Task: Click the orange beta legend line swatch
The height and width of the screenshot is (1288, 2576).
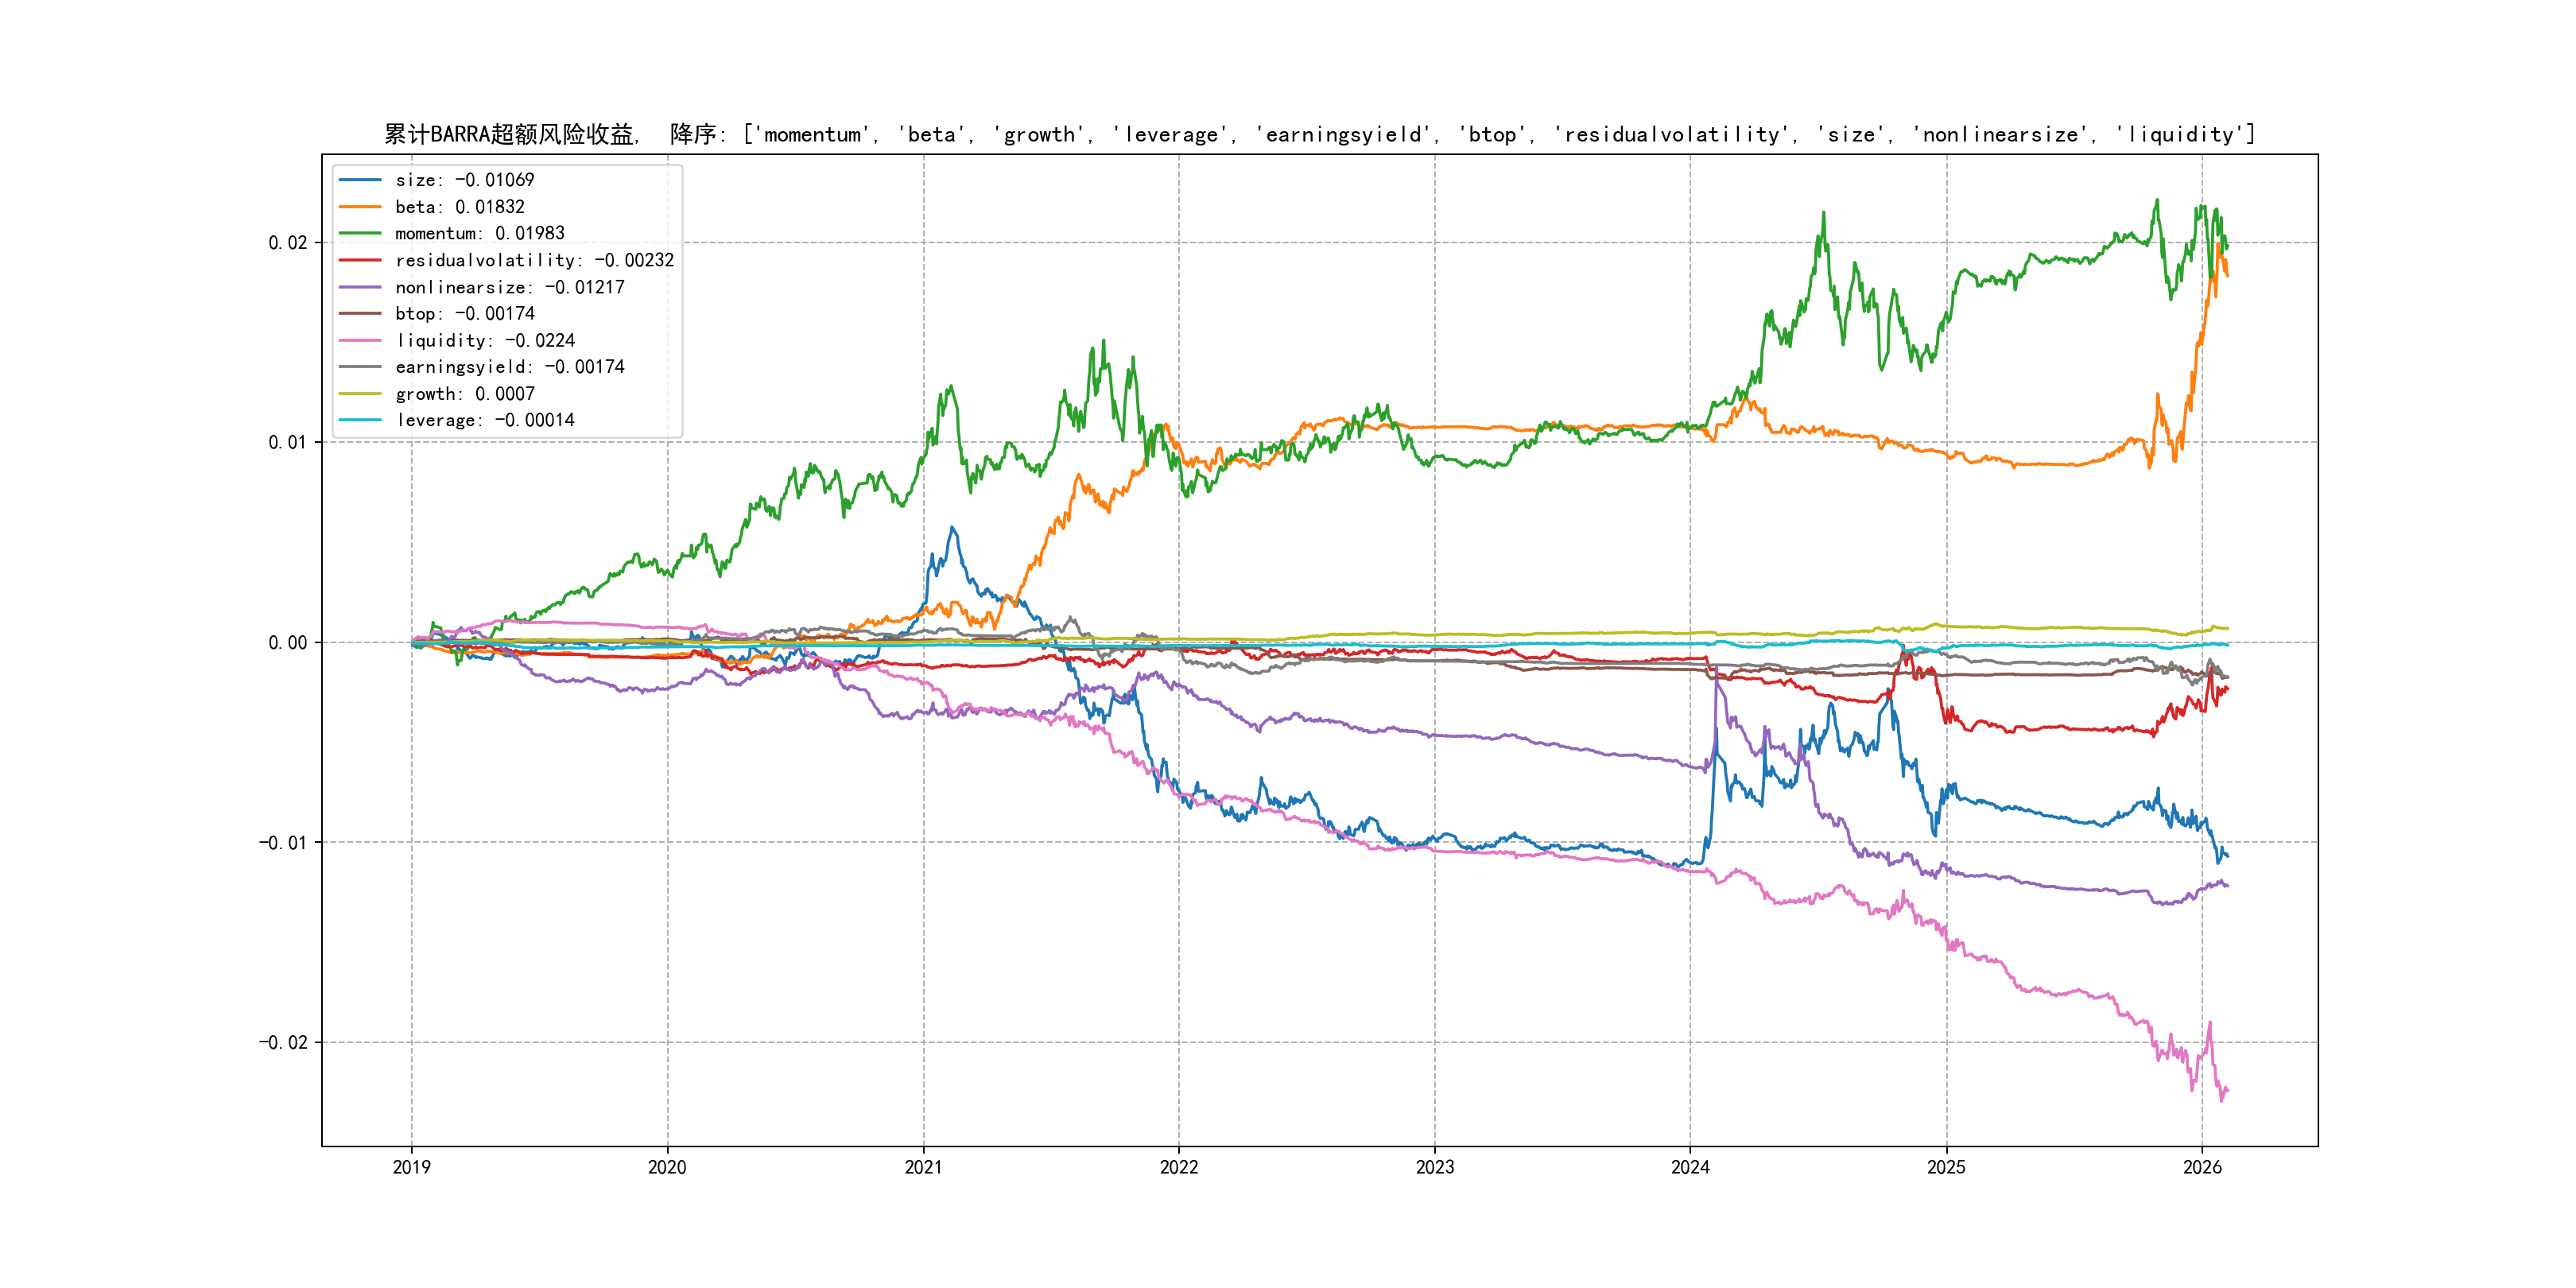Action: pos(360,207)
